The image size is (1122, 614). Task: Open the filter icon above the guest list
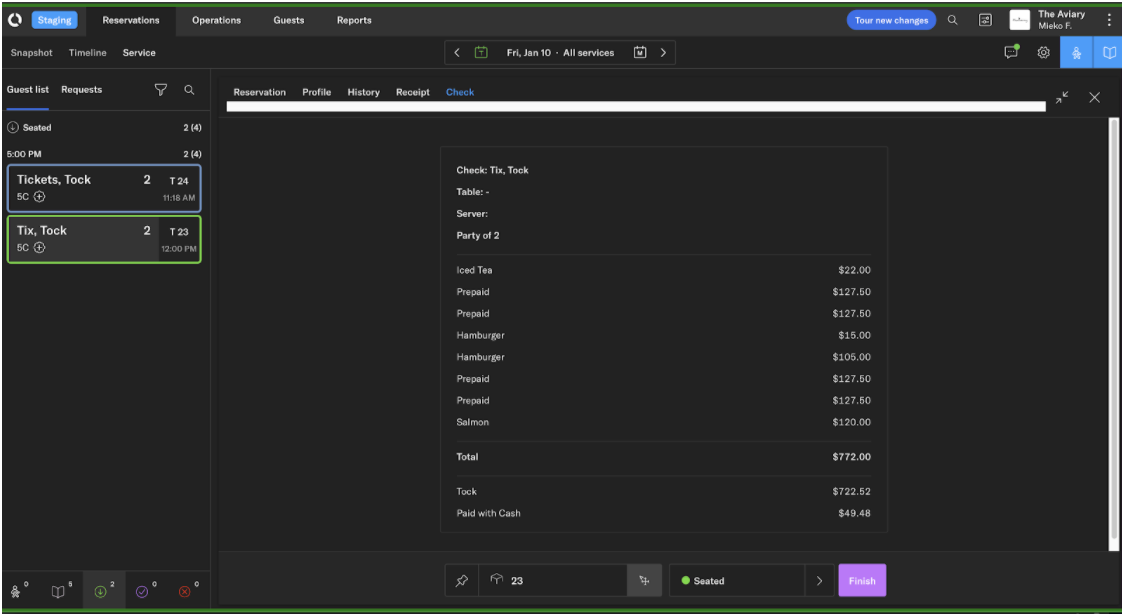click(161, 90)
